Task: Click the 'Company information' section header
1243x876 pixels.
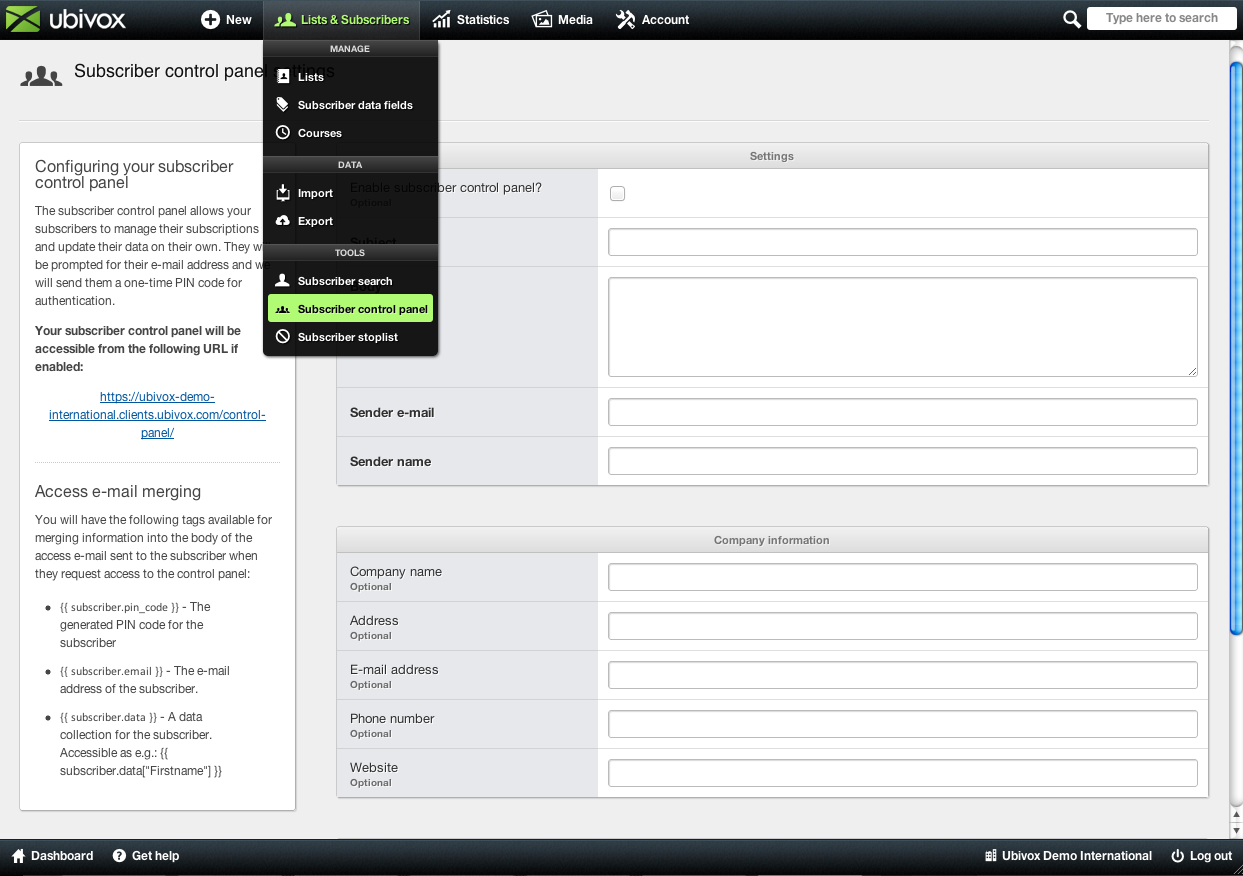Action: point(772,540)
